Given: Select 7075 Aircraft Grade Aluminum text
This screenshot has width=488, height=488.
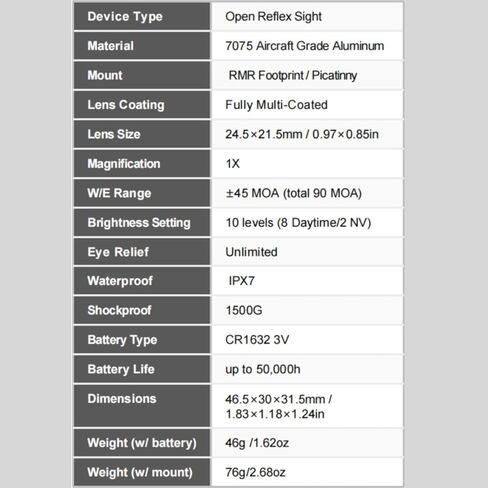Looking at the screenshot, I should coord(305,46).
